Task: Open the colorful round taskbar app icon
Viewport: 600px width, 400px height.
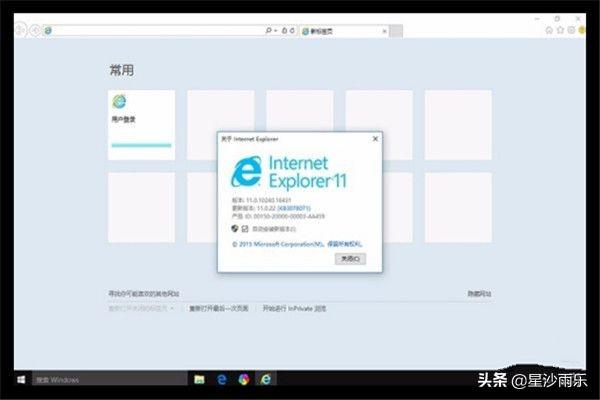Action: (x=244, y=379)
